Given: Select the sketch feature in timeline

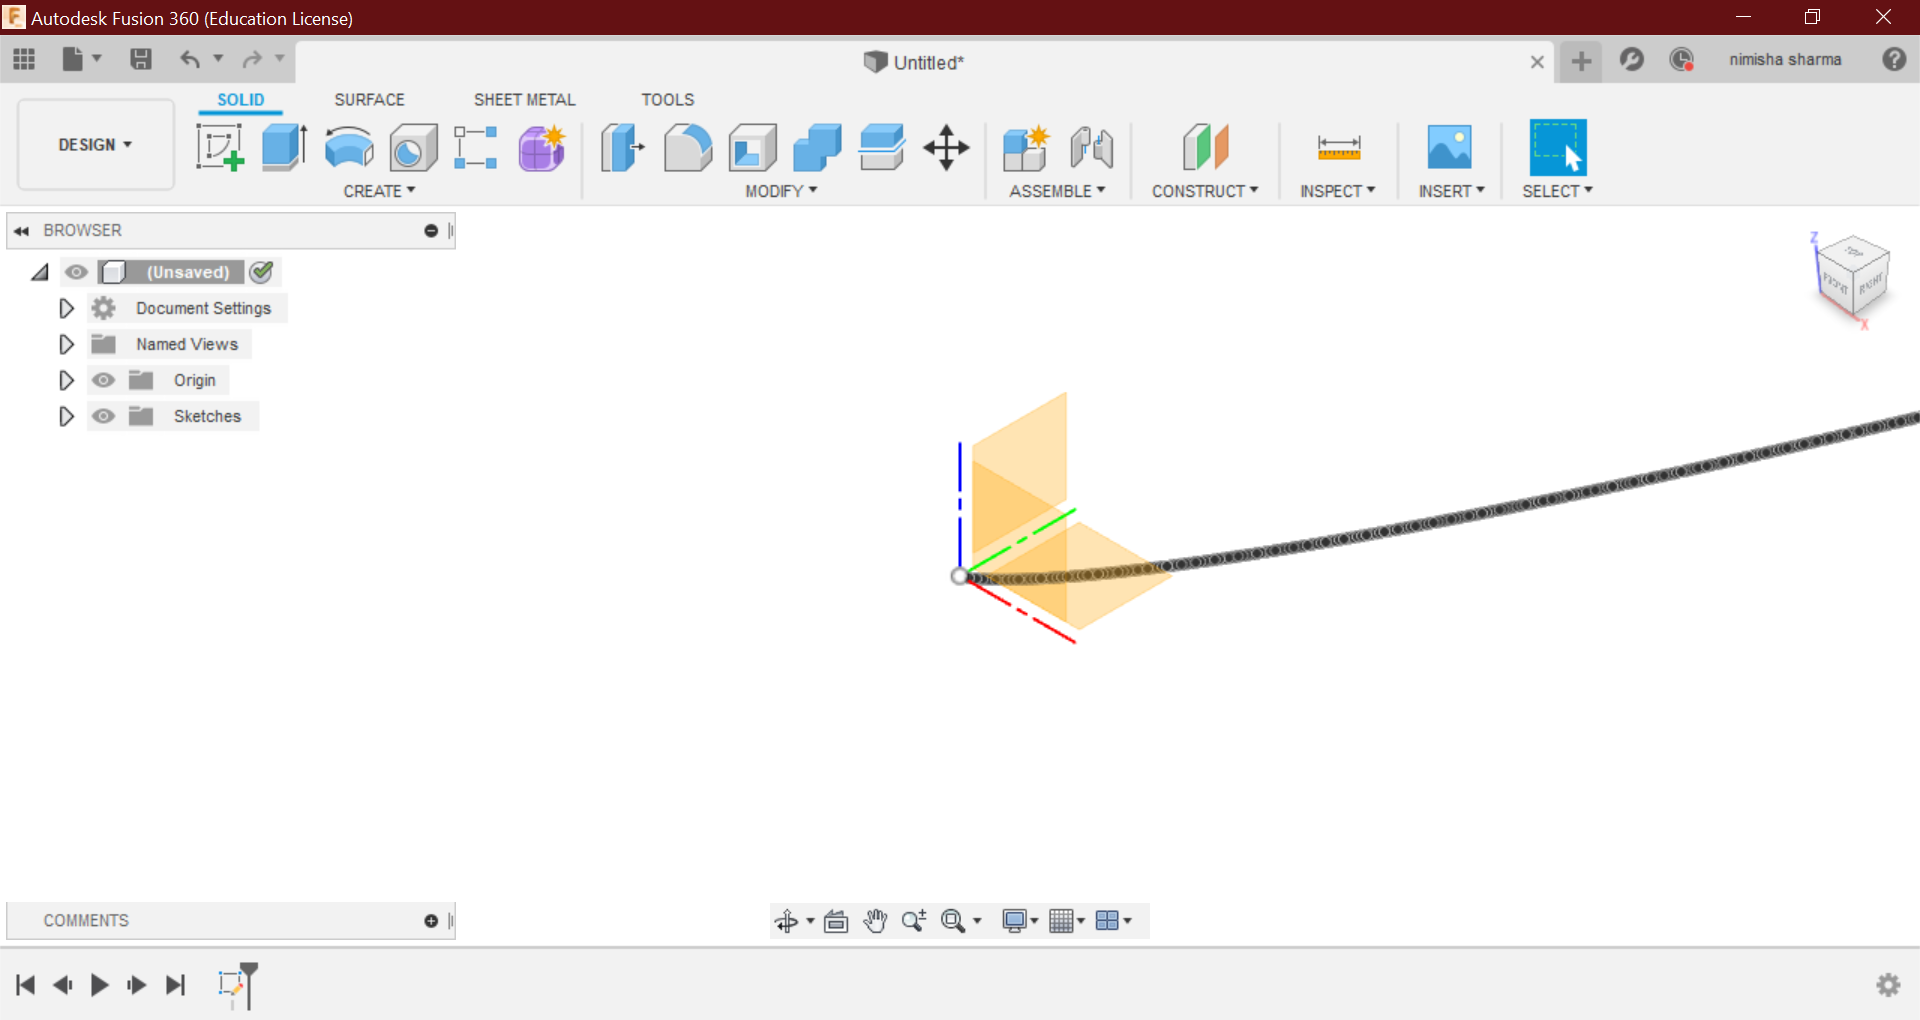Looking at the screenshot, I should [x=231, y=984].
